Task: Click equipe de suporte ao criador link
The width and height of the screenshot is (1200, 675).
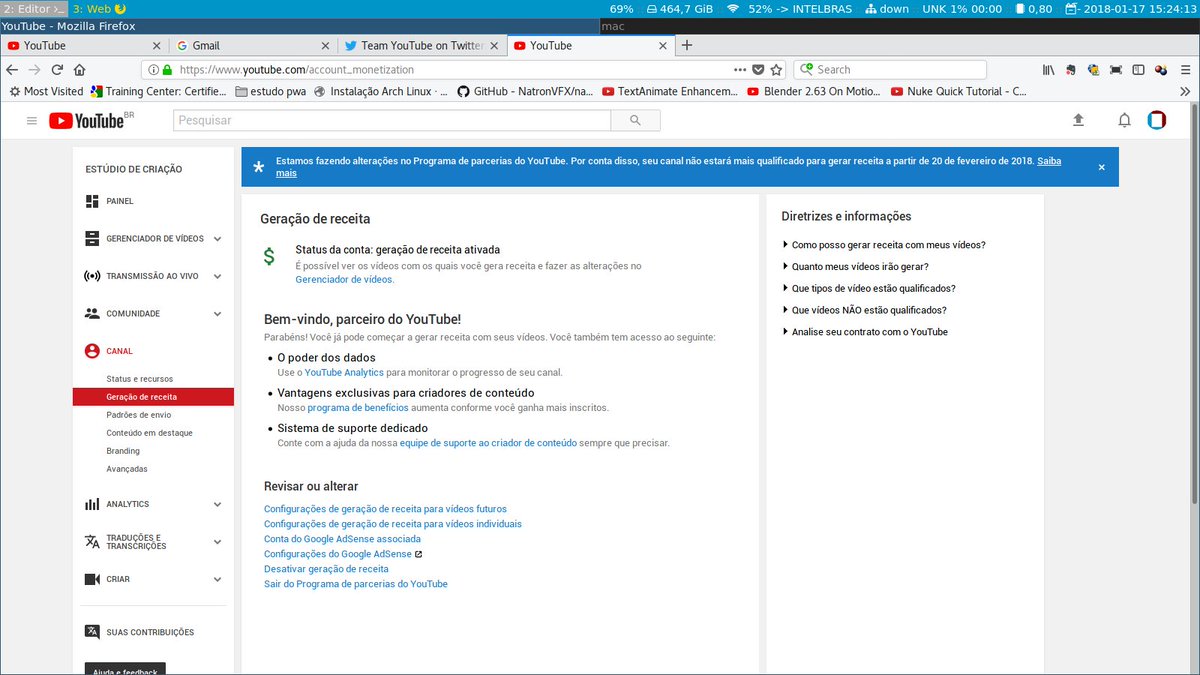Action: 488,443
